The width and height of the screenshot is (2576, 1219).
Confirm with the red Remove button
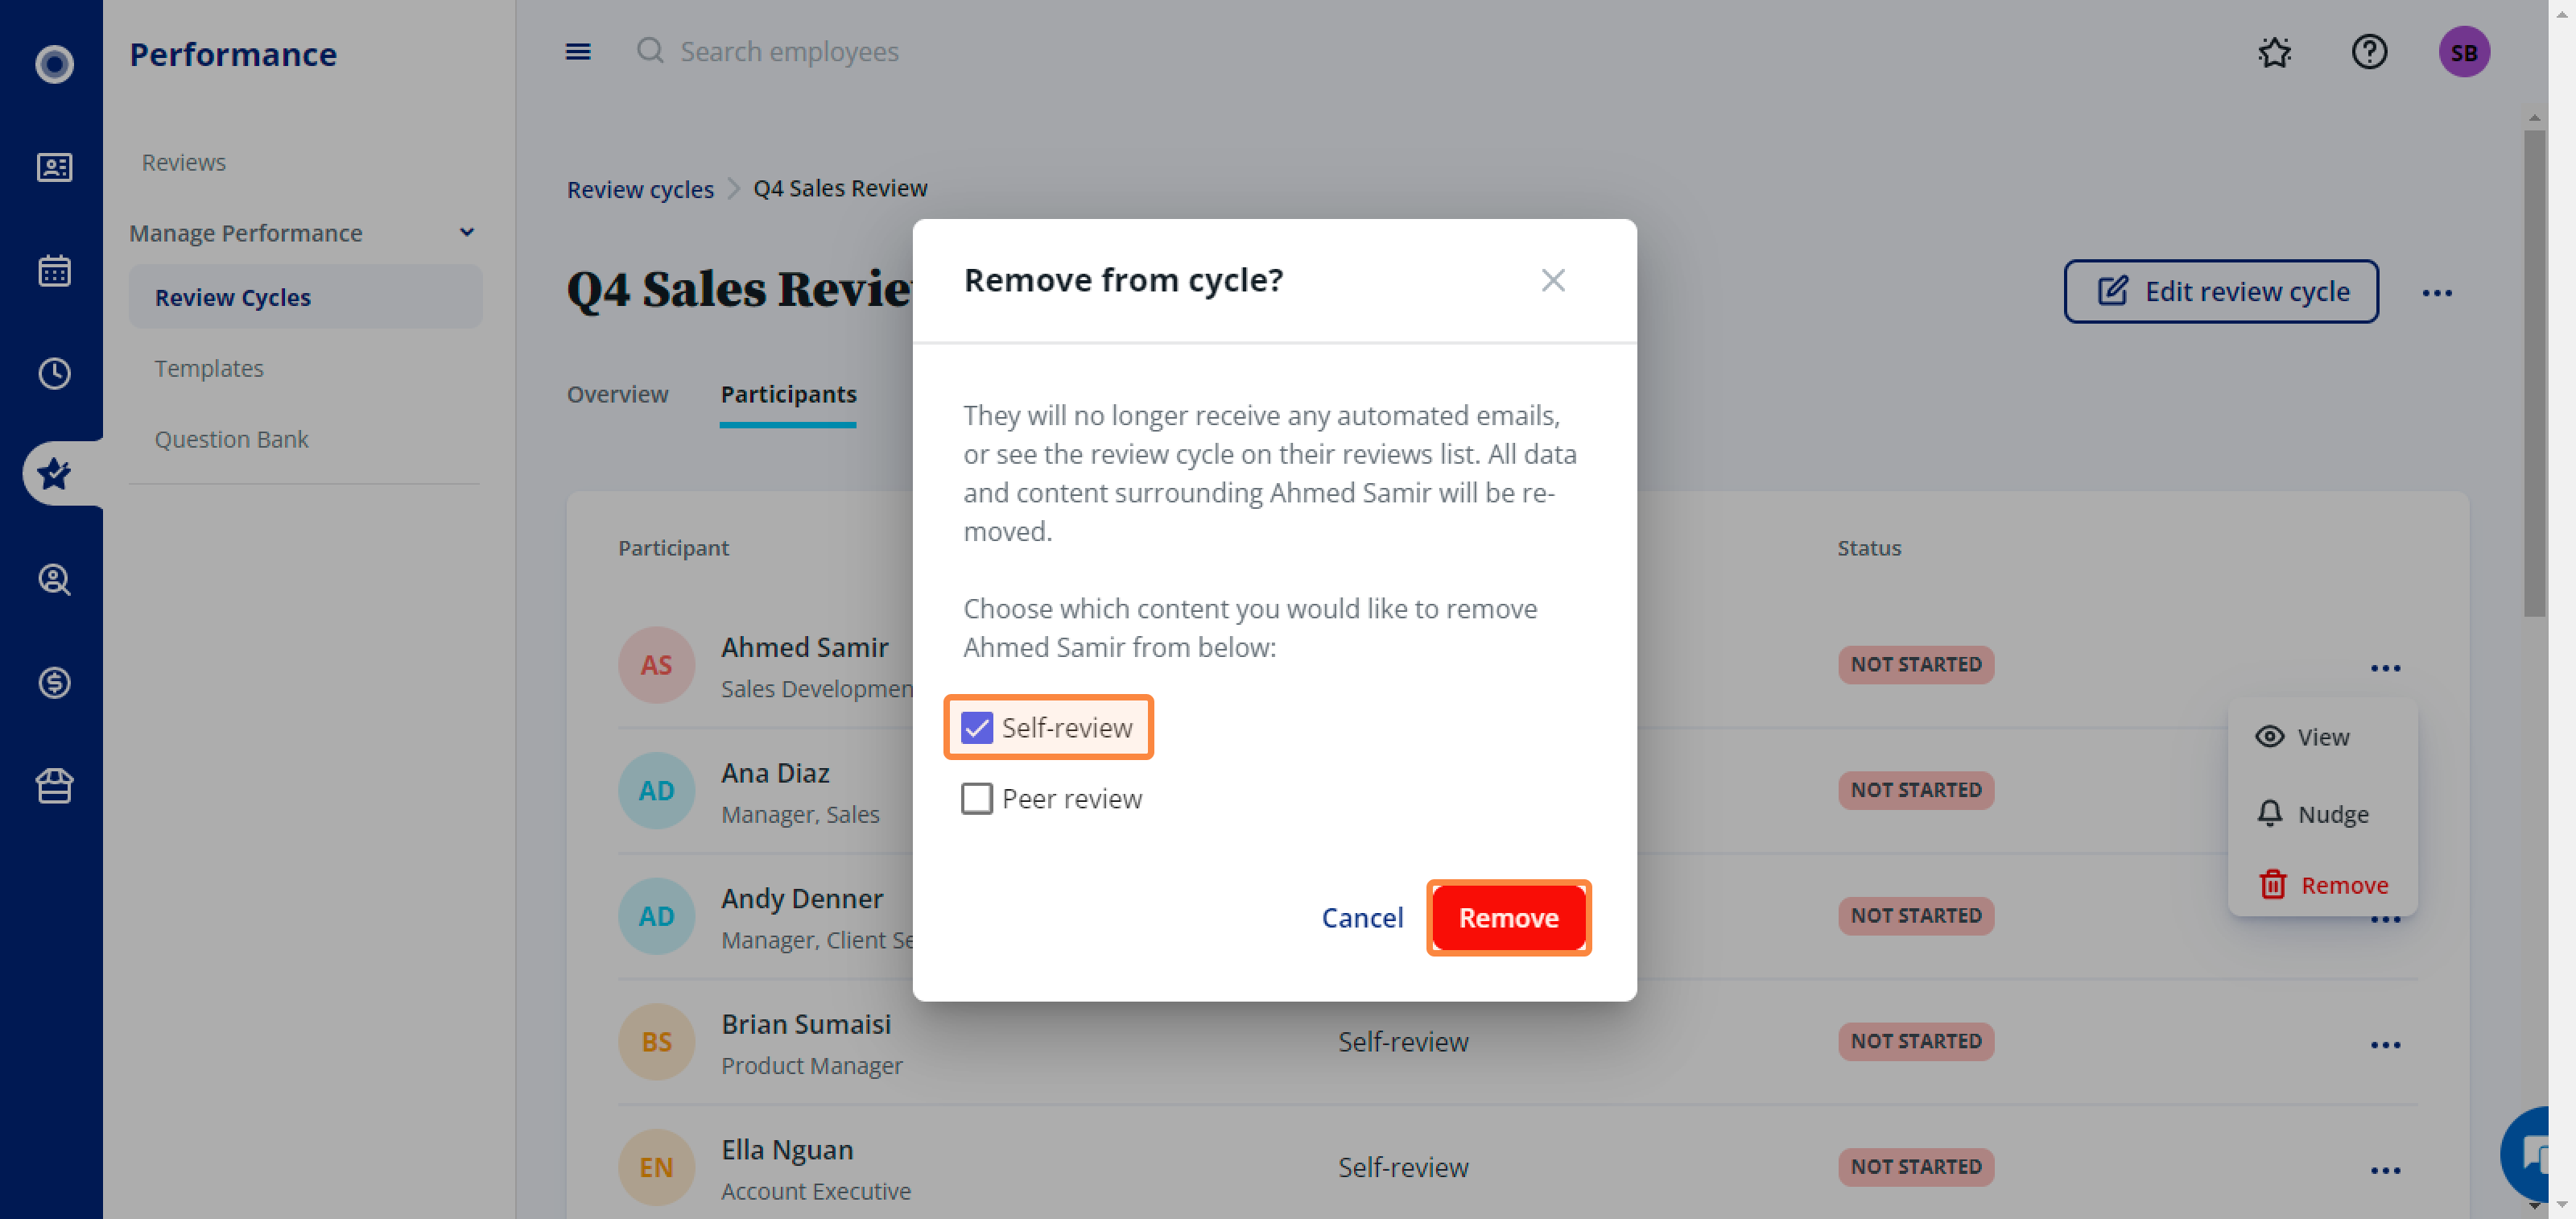tap(1508, 917)
